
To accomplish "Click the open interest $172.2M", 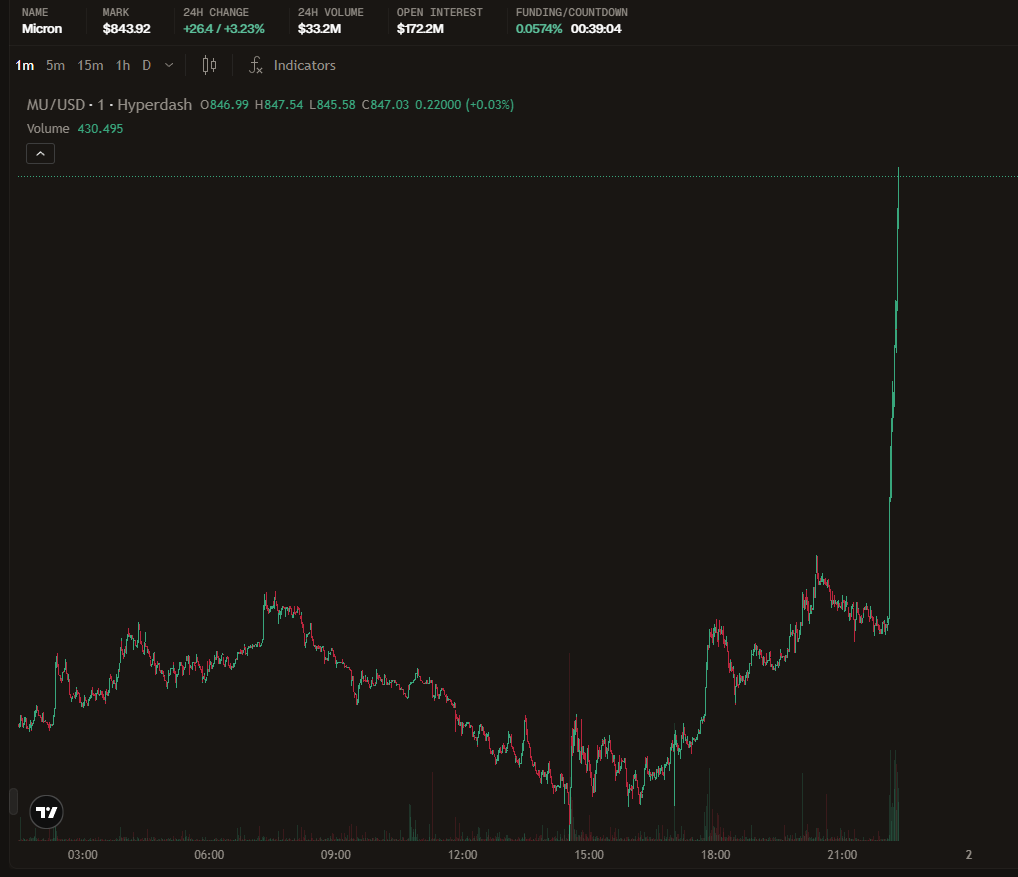I will [421, 29].
